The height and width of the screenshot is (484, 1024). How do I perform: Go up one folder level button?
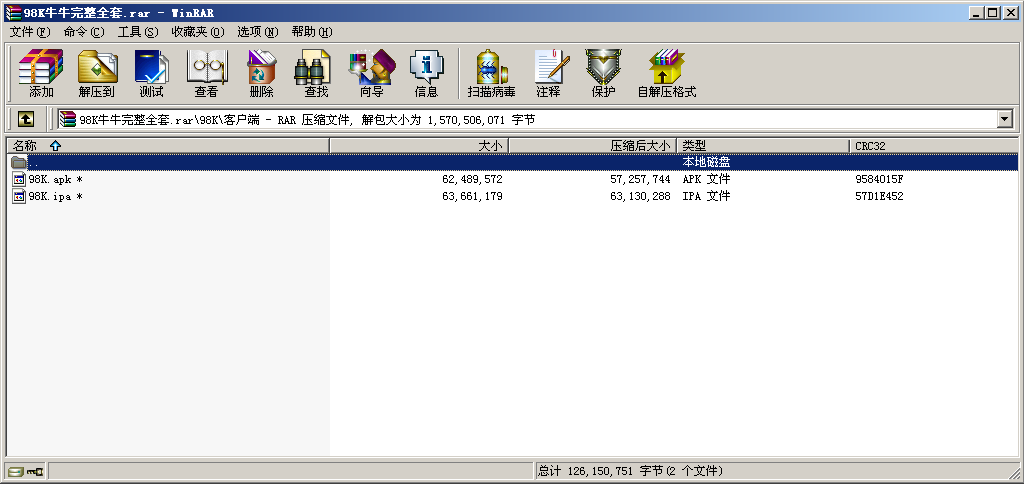click(26, 119)
